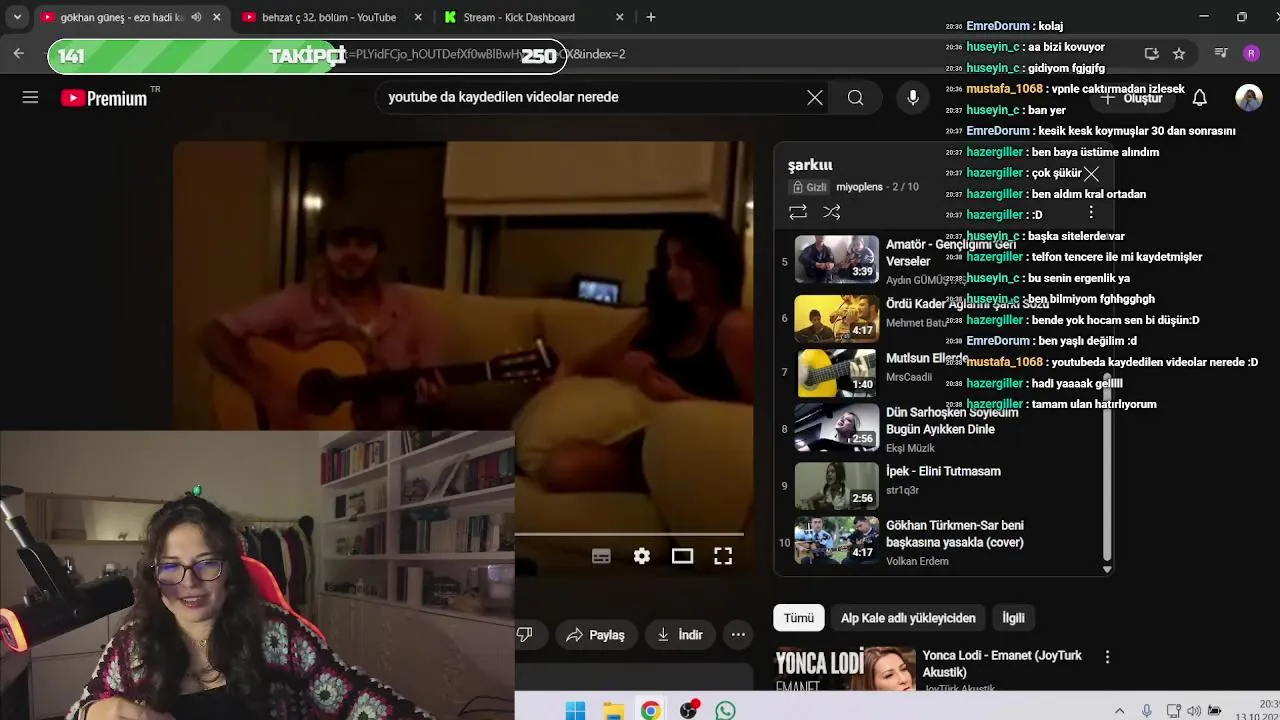Start voice search with microphone icon
The image size is (1280, 720).
coord(912,97)
